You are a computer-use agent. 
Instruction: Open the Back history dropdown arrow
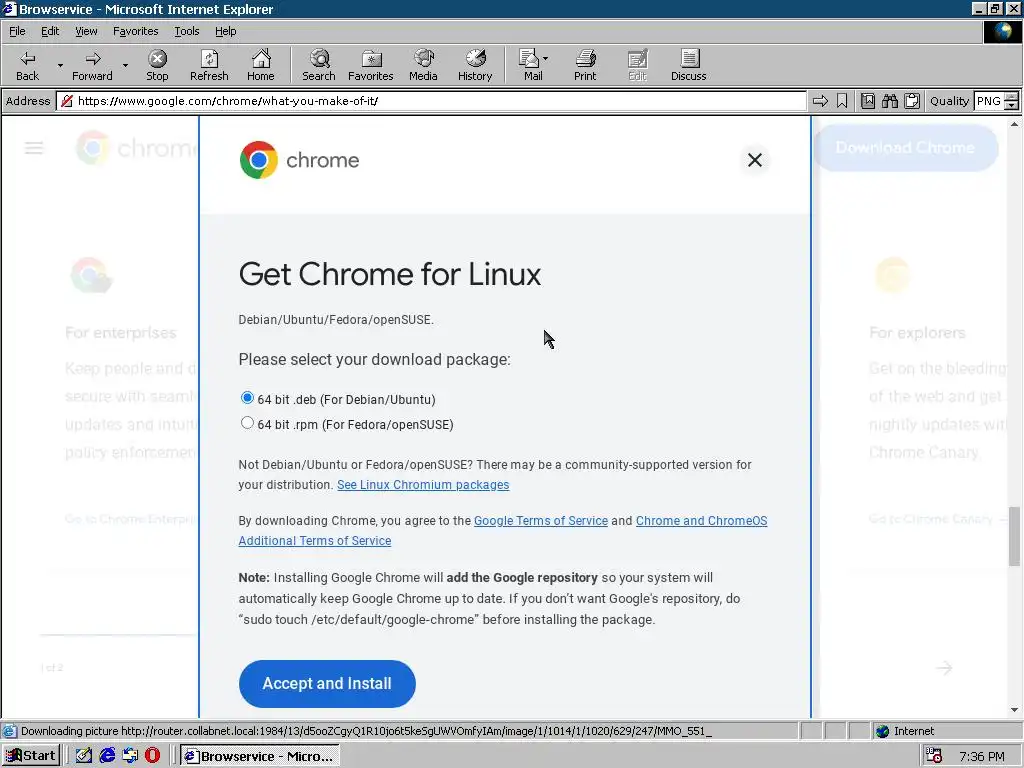tap(60, 65)
